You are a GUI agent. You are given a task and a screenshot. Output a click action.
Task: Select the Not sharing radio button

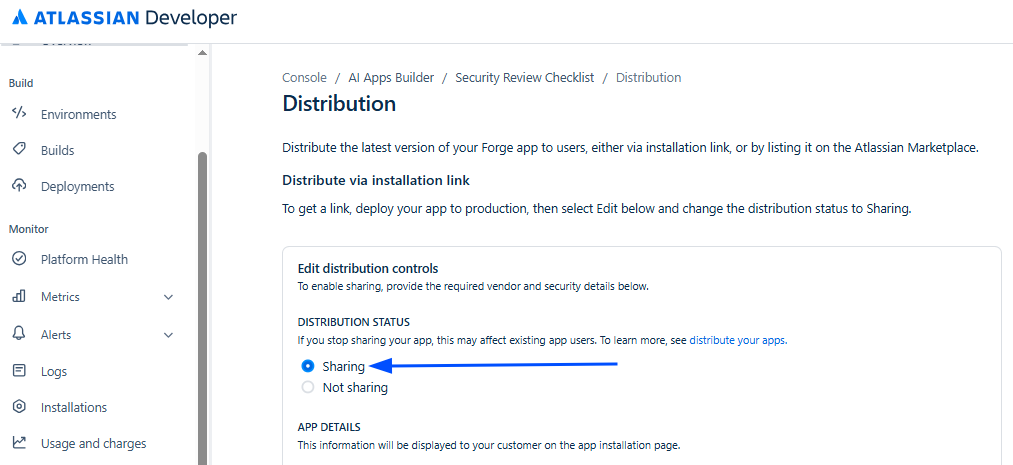(x=308, y=387)
